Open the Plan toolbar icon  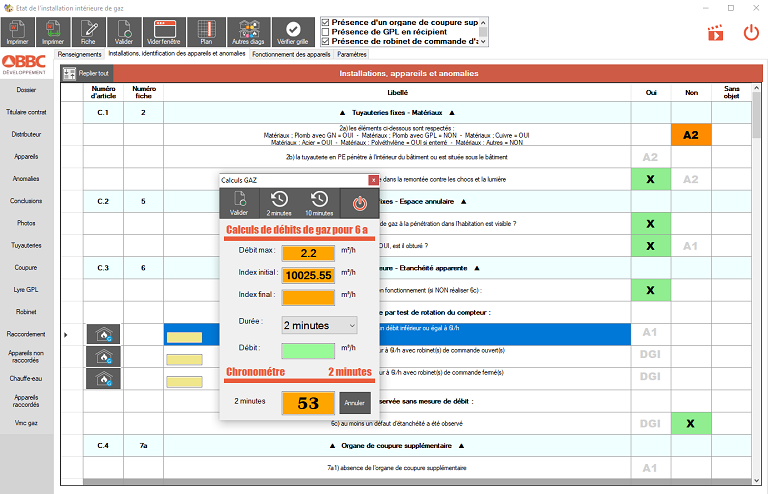tap(207, 32)
